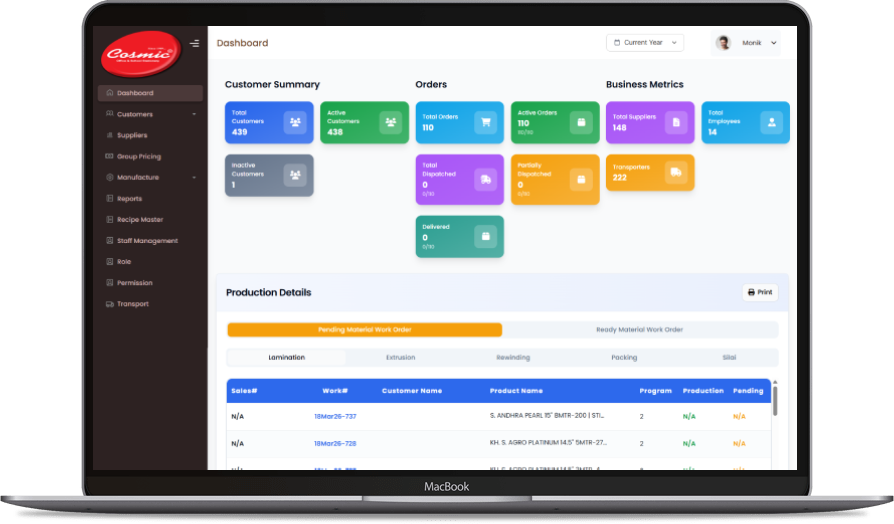
Task: Click the Total Customers card icon
Action: pos(295,123)
